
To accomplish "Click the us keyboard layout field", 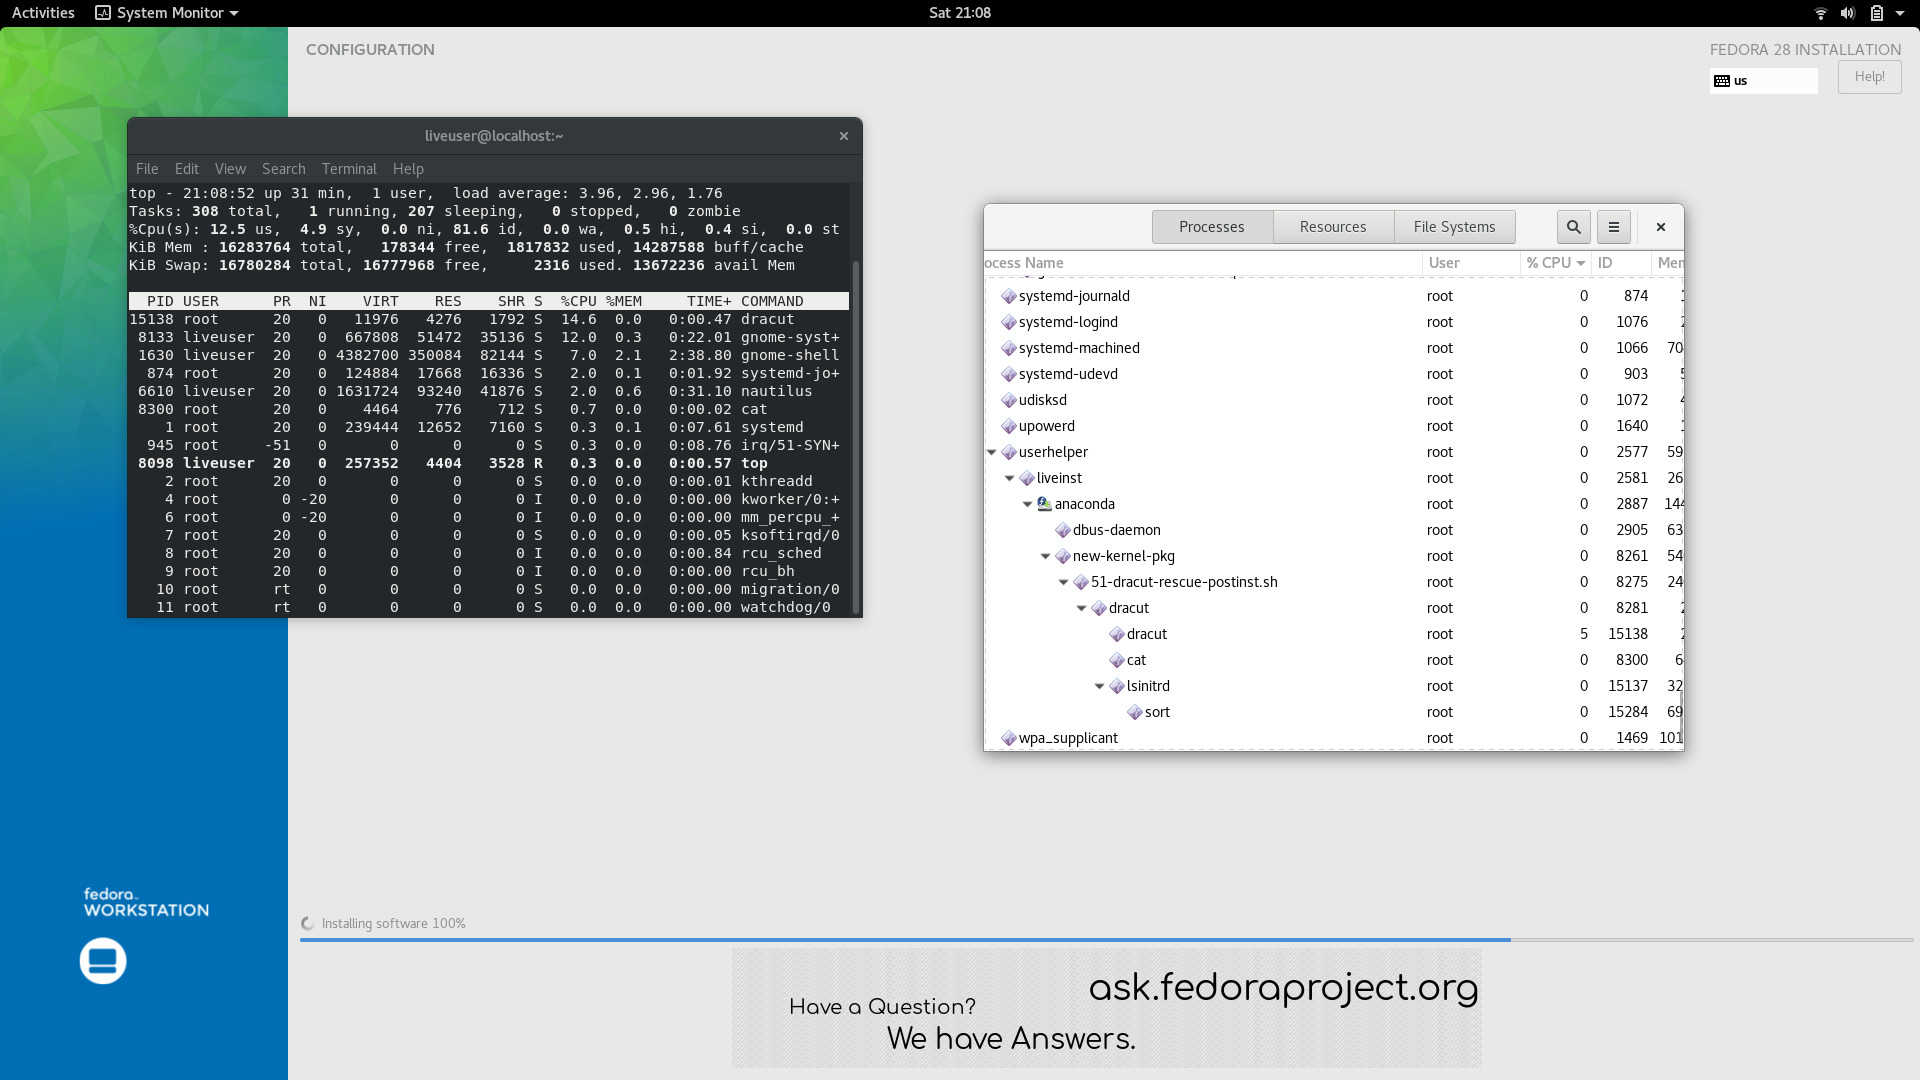I will (1764, 81).
